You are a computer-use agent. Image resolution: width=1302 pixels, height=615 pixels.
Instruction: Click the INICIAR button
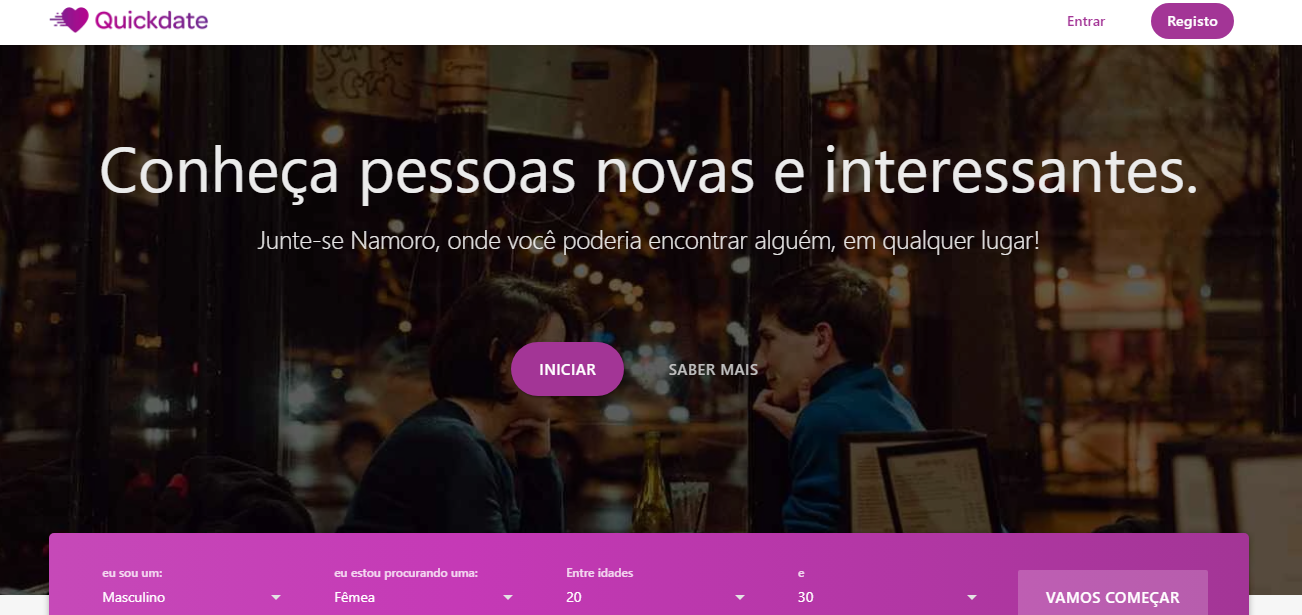coord(567,370)
